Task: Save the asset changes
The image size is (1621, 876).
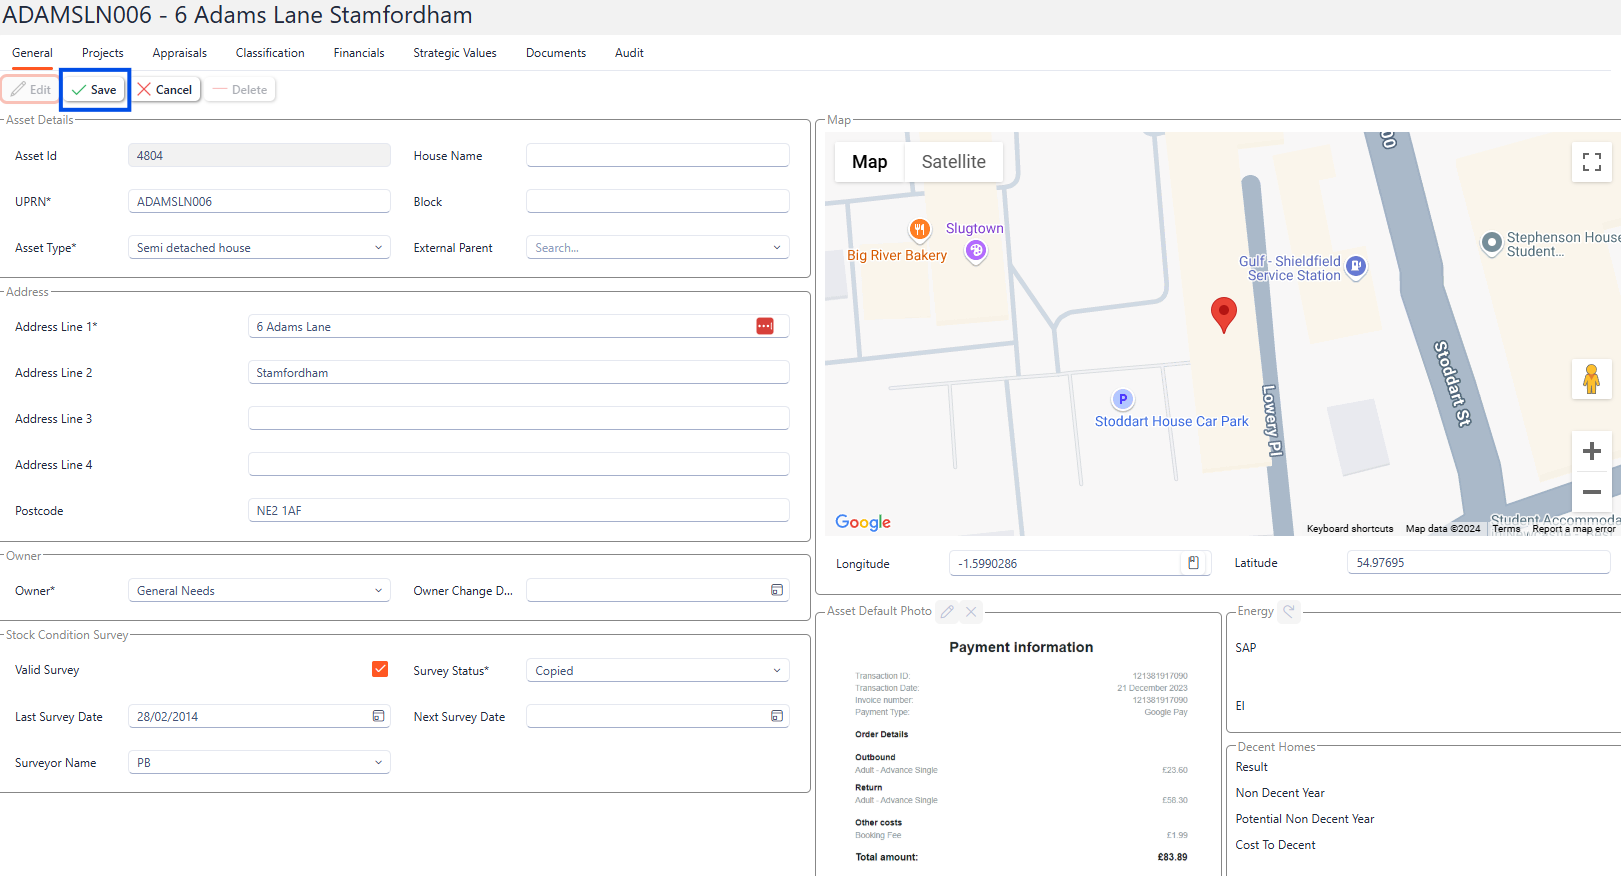Action: [x=95, y=90]
